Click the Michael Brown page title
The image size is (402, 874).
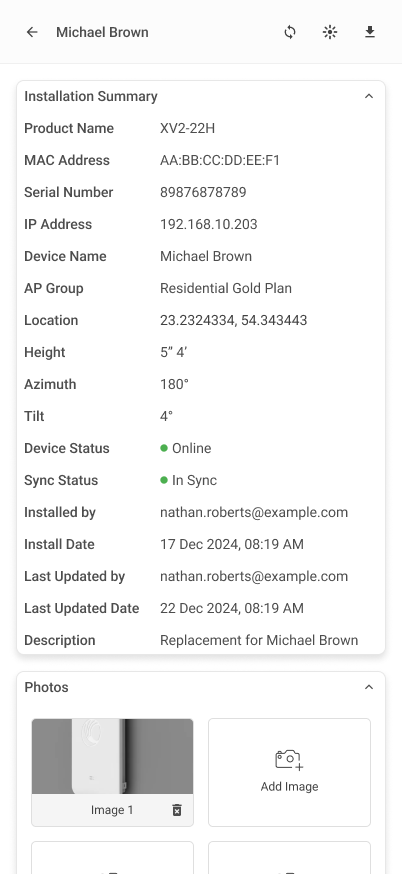pyautogui.click(x=102, y=32)
